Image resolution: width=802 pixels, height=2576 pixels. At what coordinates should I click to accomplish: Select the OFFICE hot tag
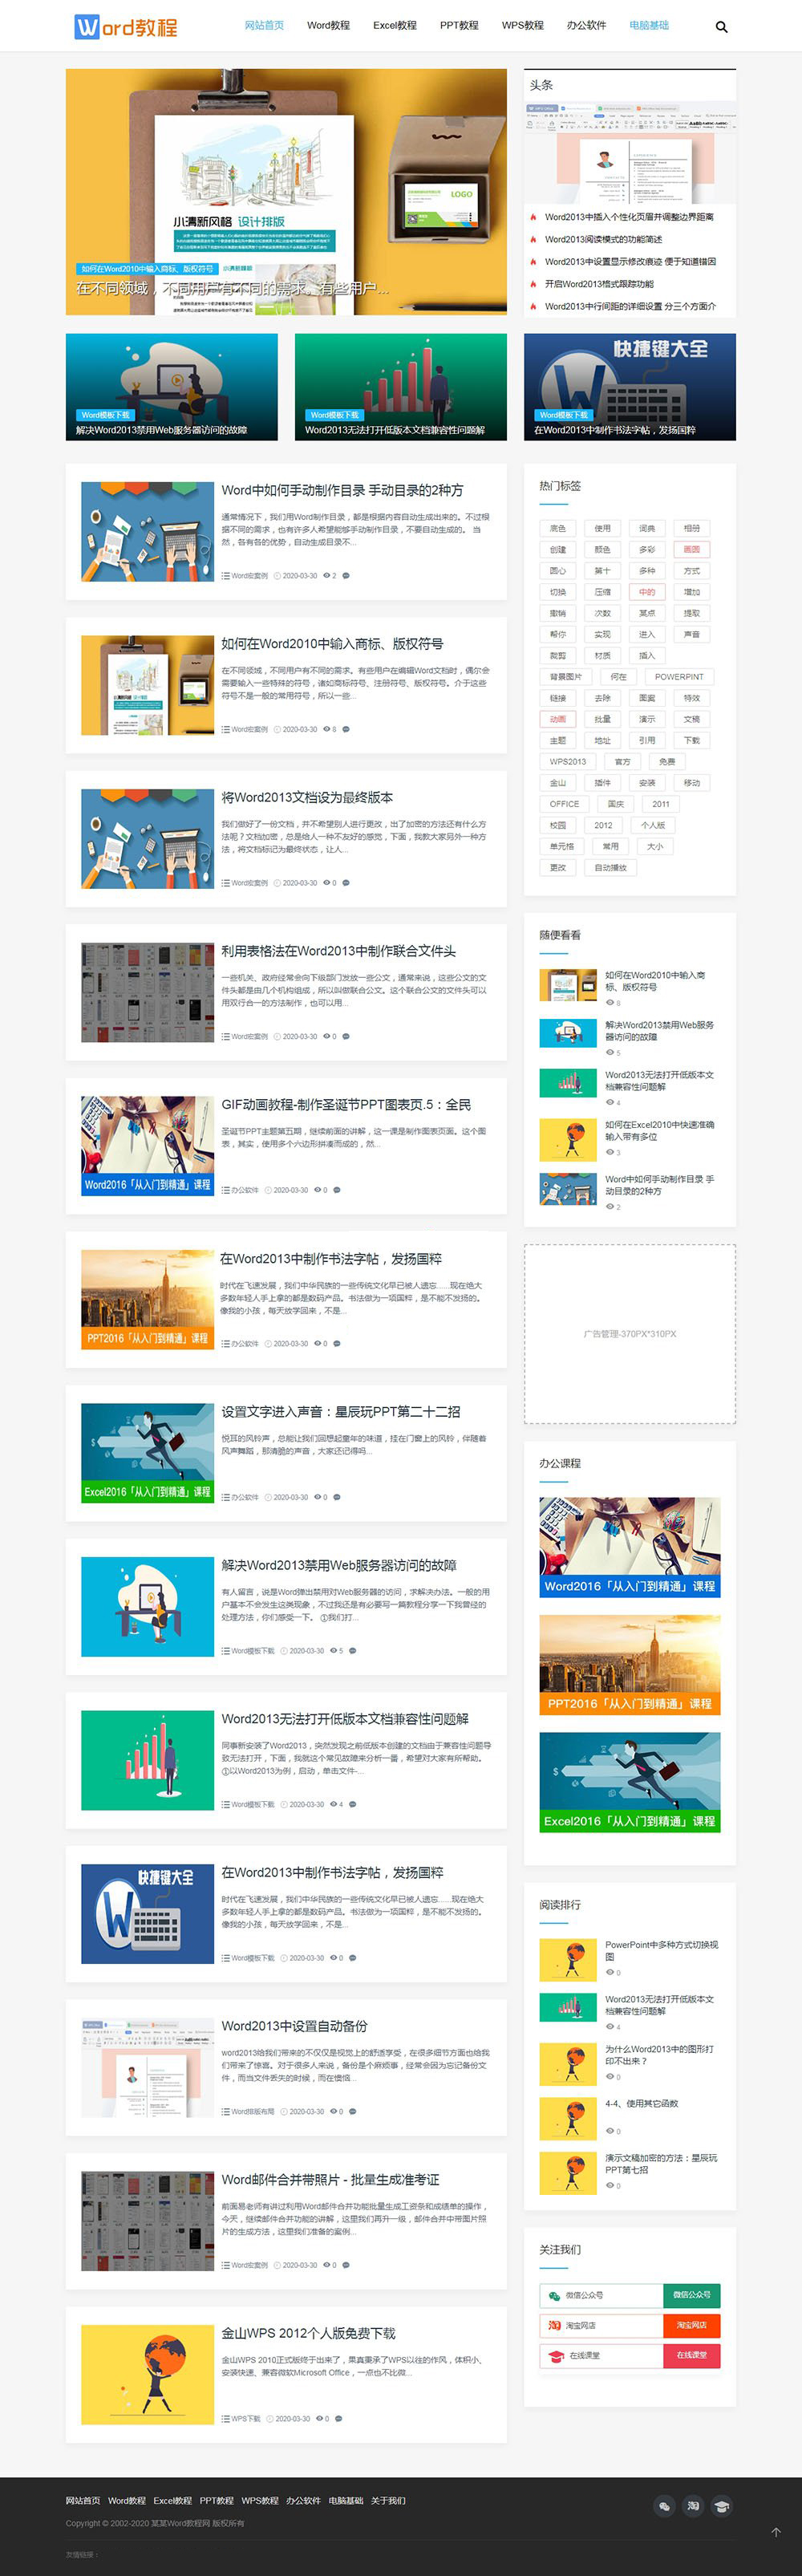click(564, 804)
